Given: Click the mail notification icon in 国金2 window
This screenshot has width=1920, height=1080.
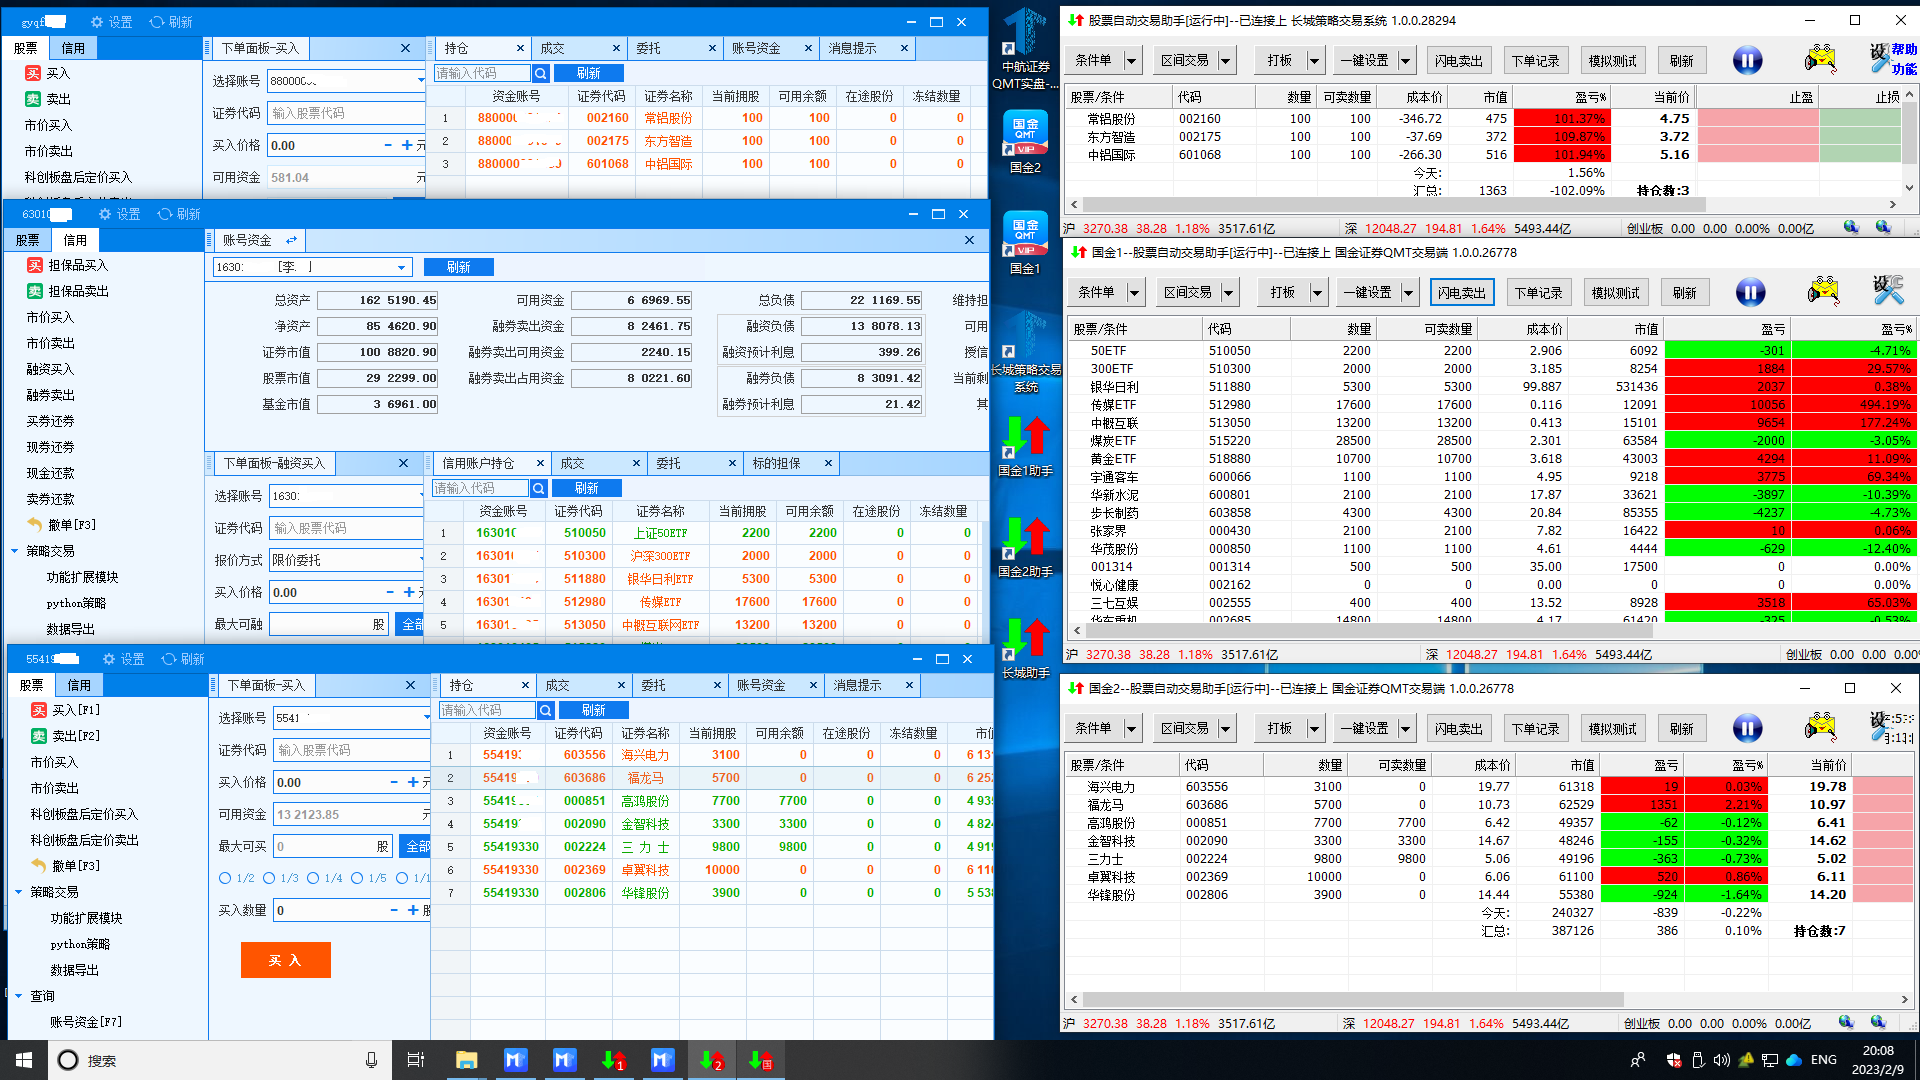Looking at the screenshot, I should pos(1821,727).
